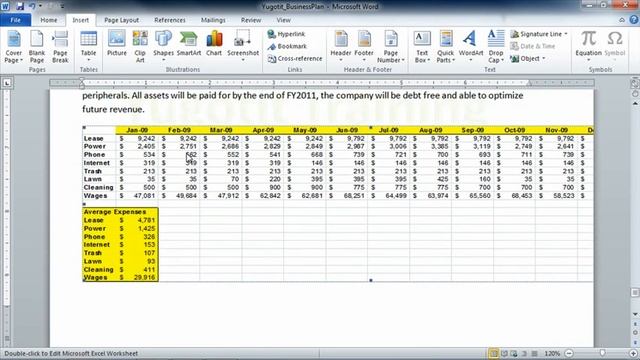Open the Footer gallery
Screen dimensions: 640x360
point(364,47)
